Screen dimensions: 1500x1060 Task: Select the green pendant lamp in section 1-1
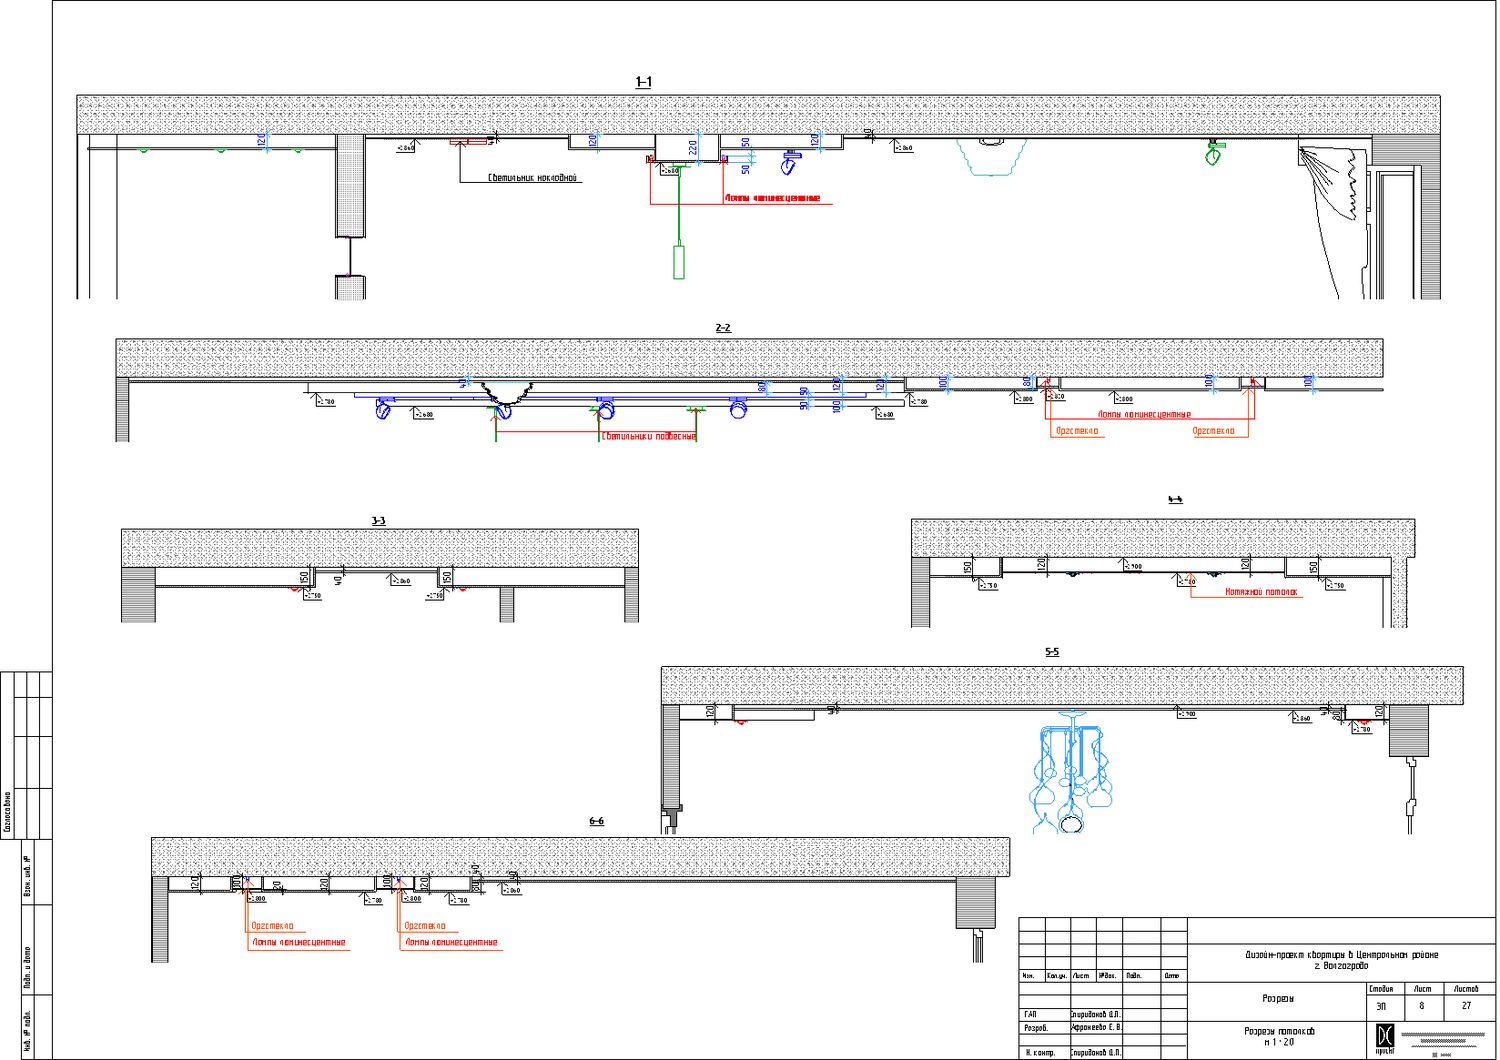pos(679,261)
